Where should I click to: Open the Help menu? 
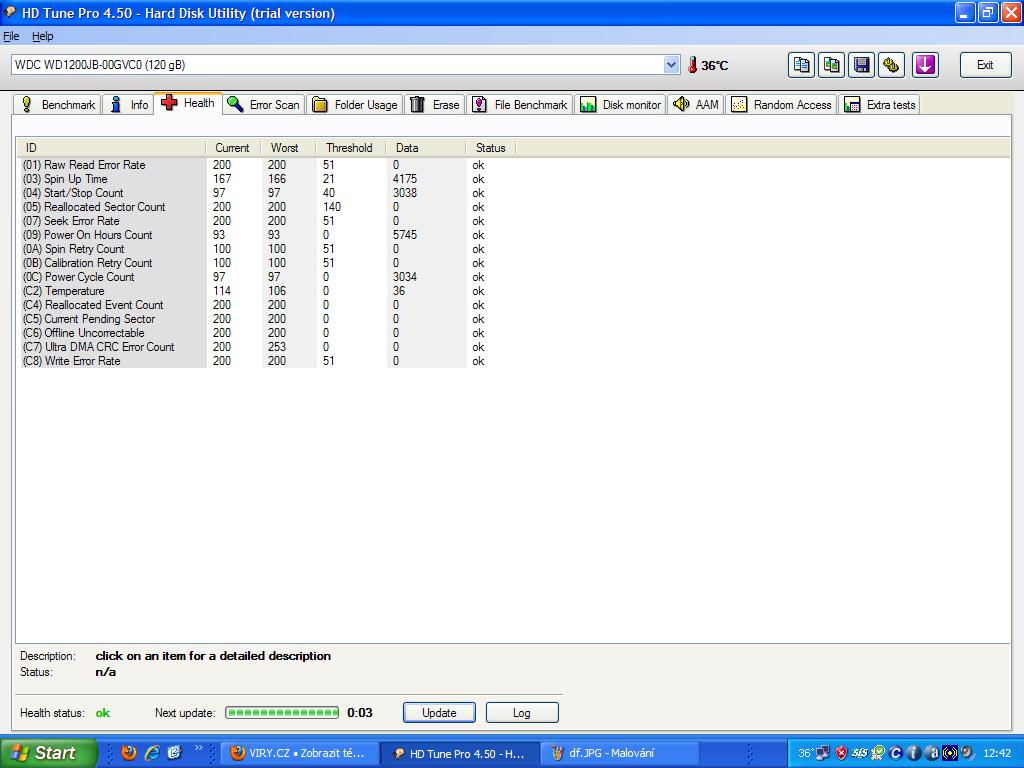[42, 36]
